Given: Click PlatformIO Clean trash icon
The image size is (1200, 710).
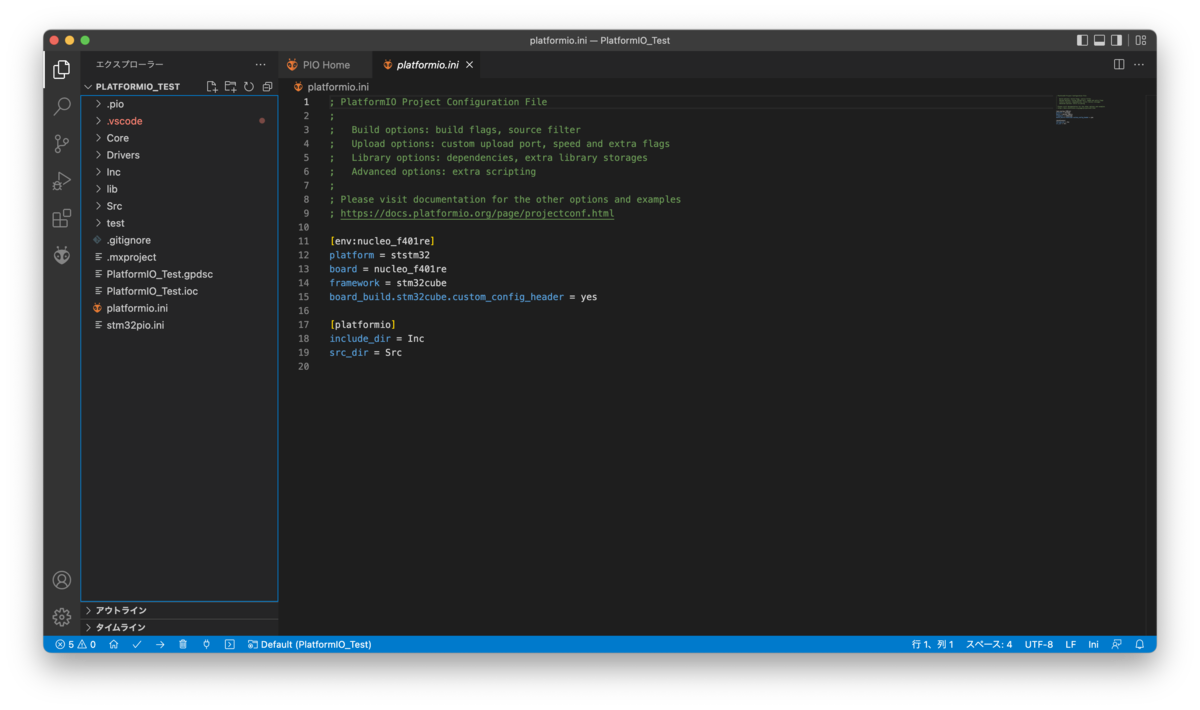Looking at the screenshot, I should click(183, 645).
